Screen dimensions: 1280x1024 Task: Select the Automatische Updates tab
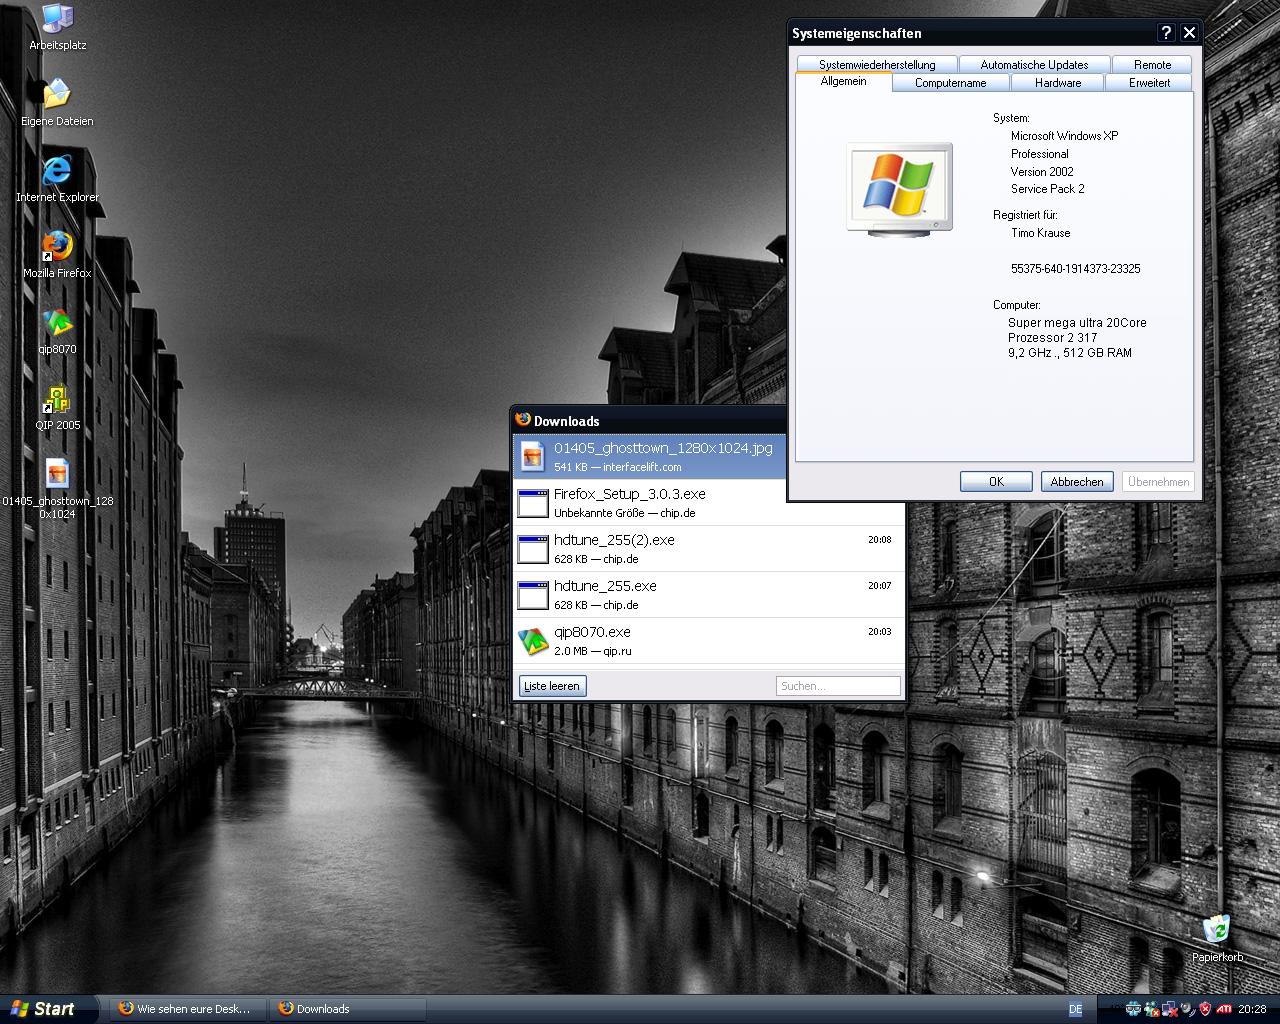(x=1034, y=65)
